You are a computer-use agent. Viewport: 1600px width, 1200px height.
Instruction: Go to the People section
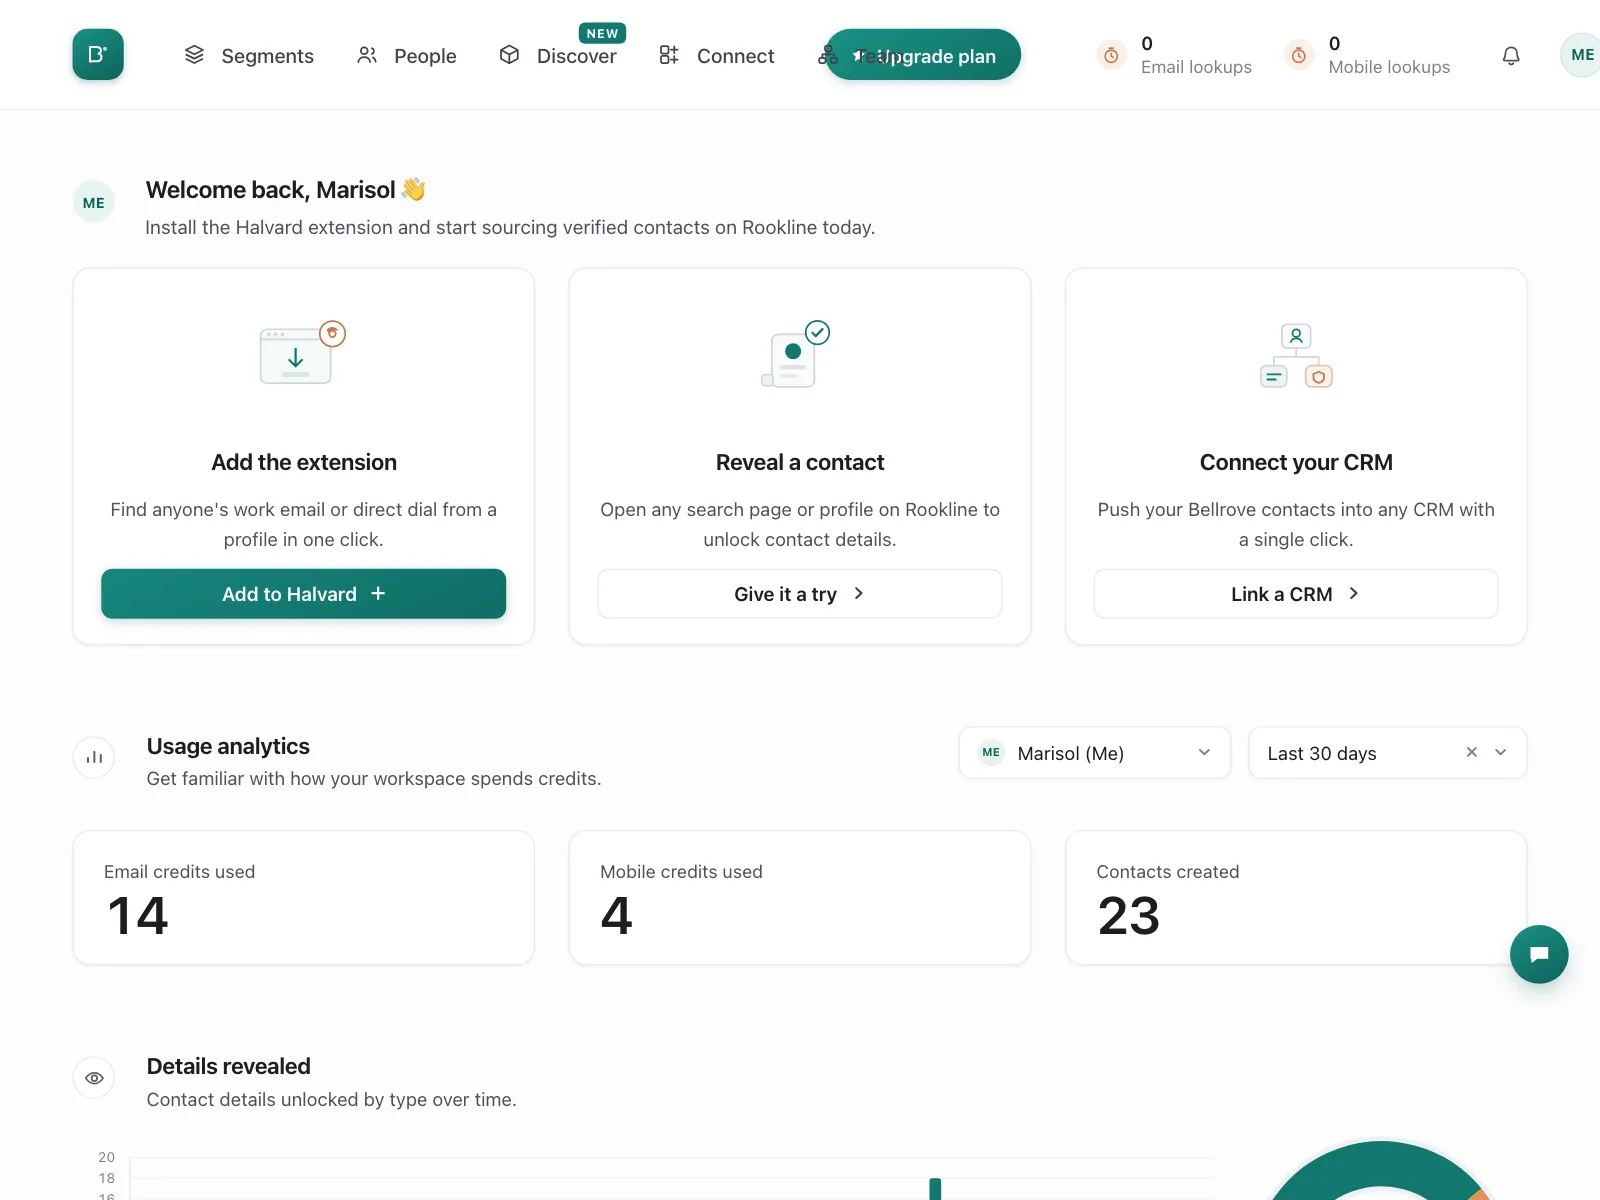pyautogui.click(x=406, y=56)
